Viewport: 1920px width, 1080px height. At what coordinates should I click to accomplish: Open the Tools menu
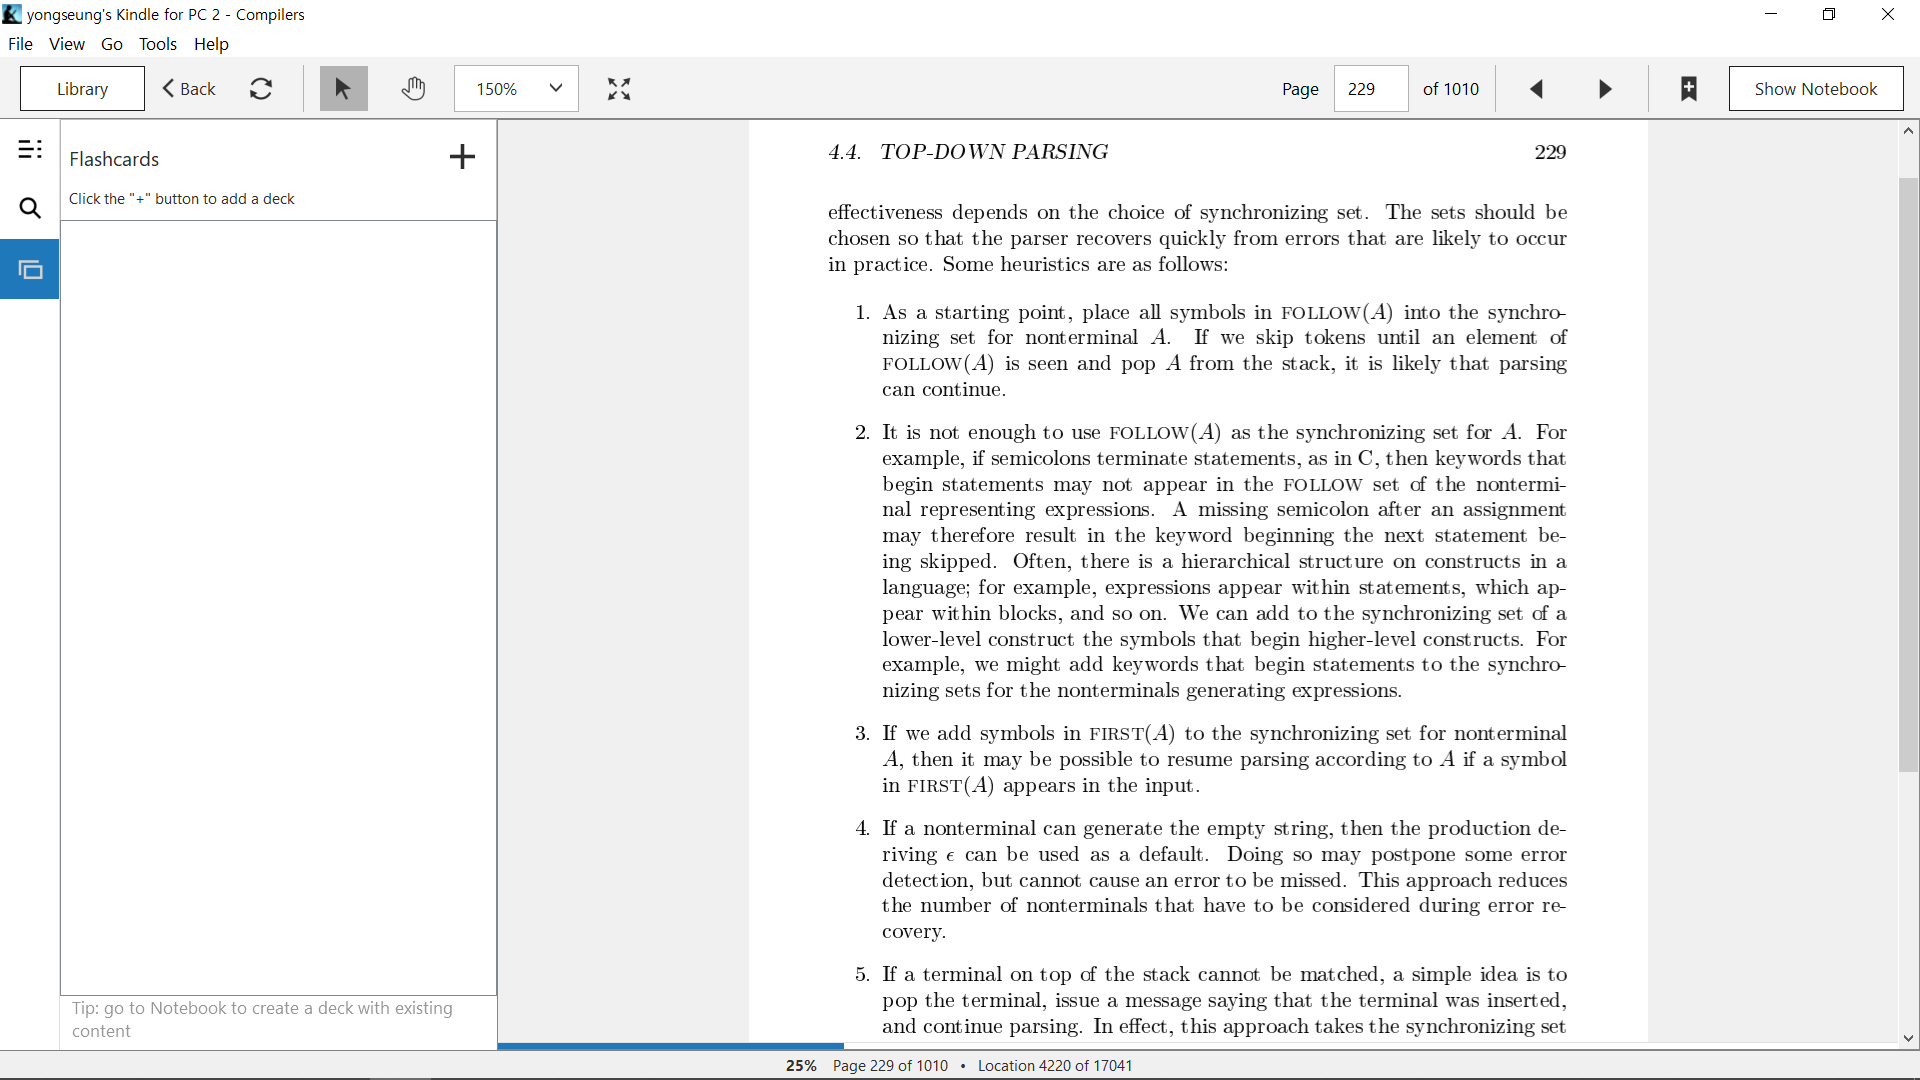(x=158, y=44)
